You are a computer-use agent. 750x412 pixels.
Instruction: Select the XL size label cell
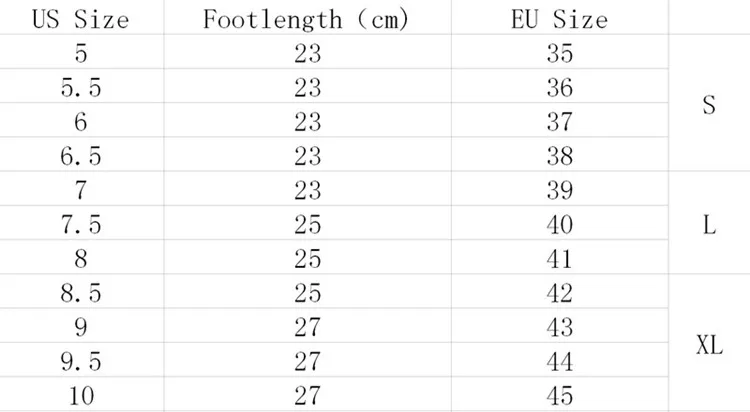click(x=709, y=345)
